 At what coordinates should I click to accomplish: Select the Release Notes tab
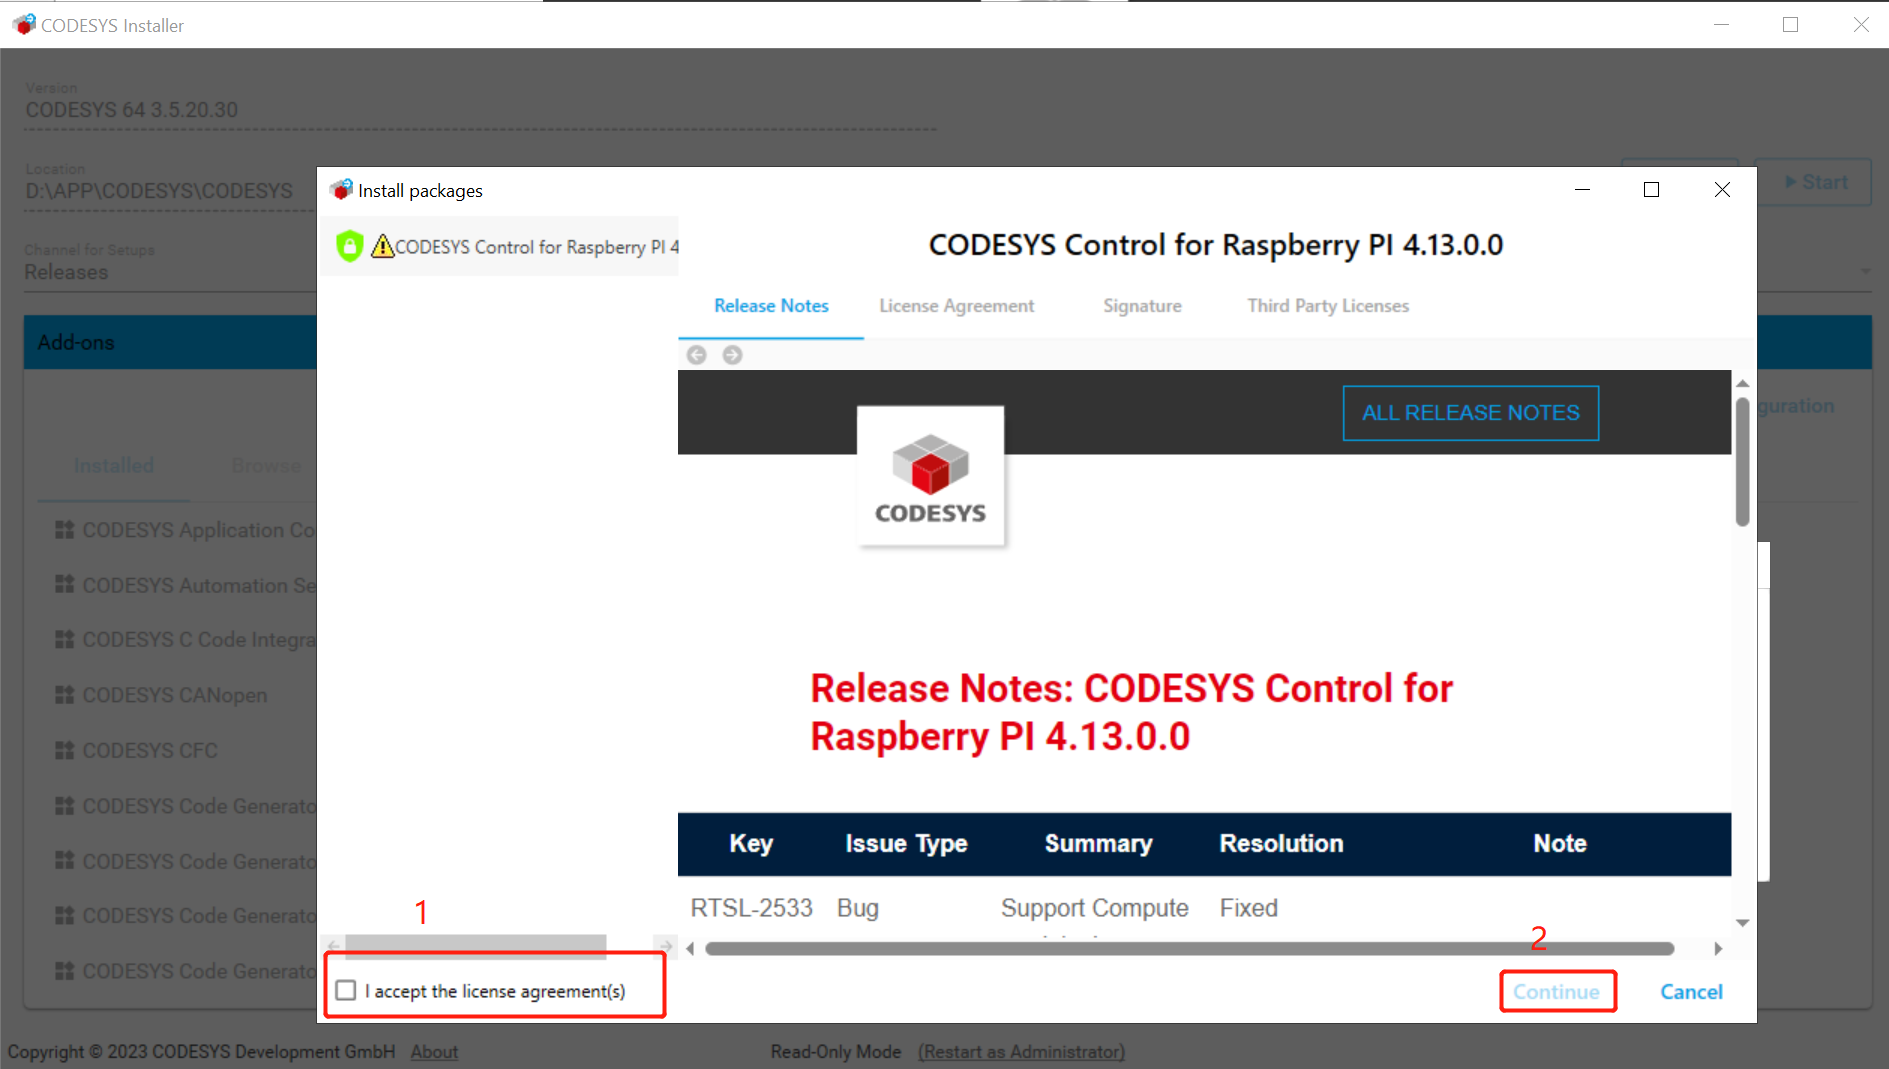[771, 305]
